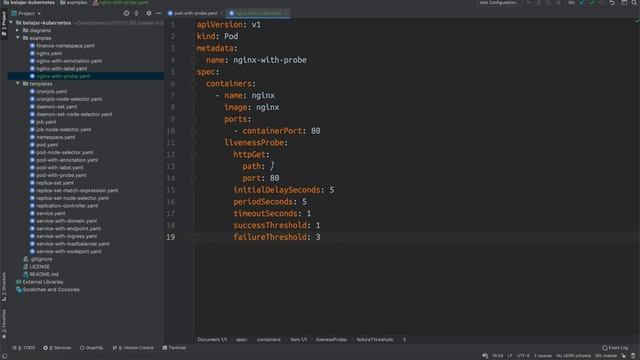Select service.yaml template file
640x360 pixels.
51,213
